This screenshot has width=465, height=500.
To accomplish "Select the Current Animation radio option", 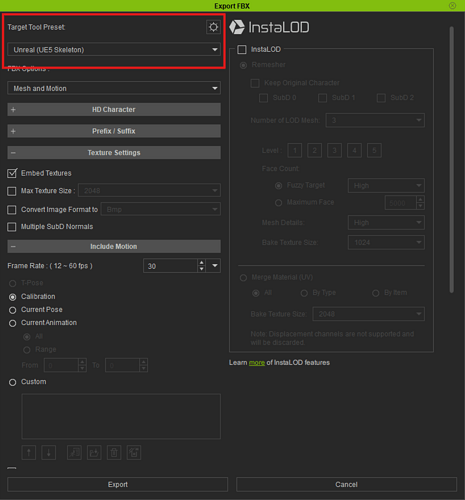I will tap(13, 323).
